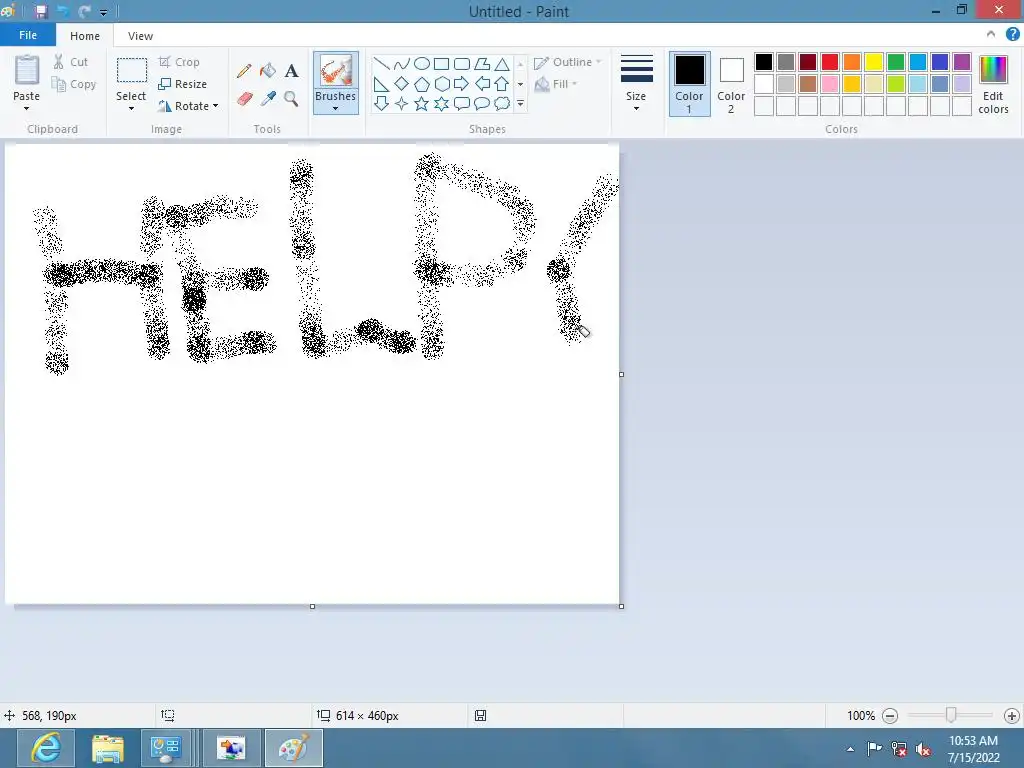Click the Save icon in quick access toolbar

(40, 11)
